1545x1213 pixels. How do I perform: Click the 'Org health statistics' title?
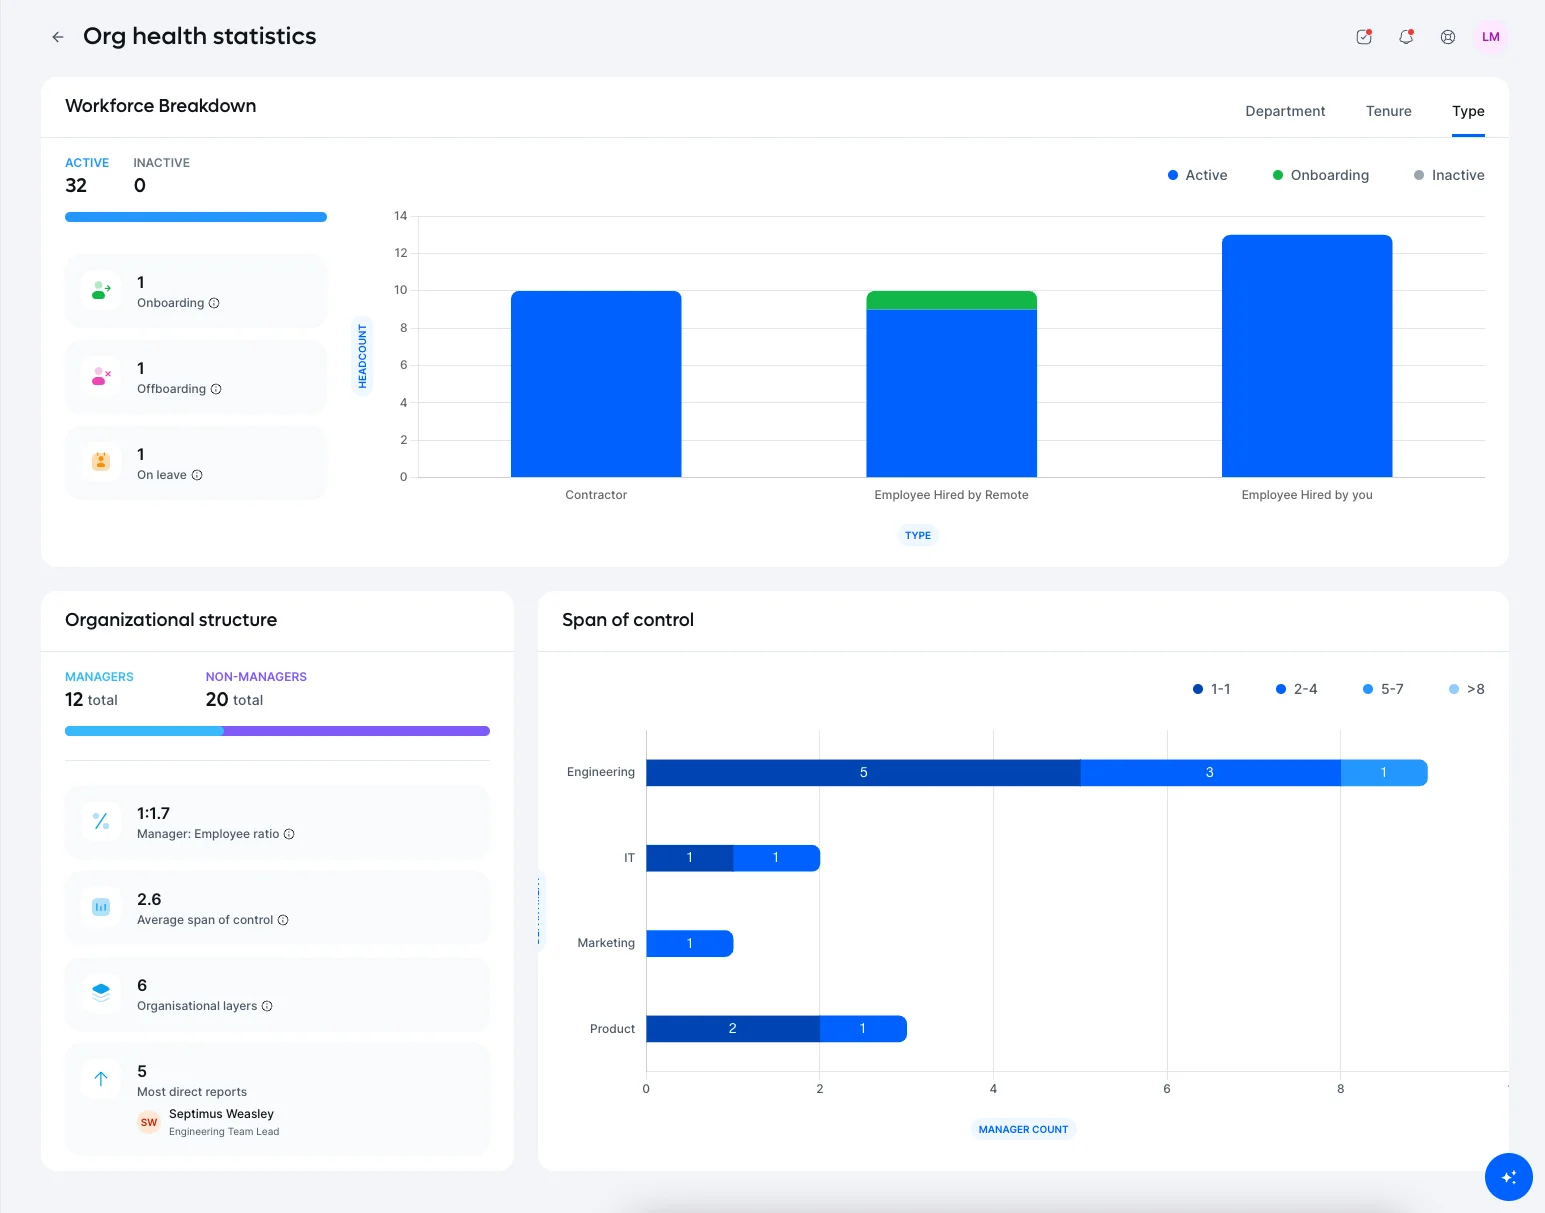point(200,36)
